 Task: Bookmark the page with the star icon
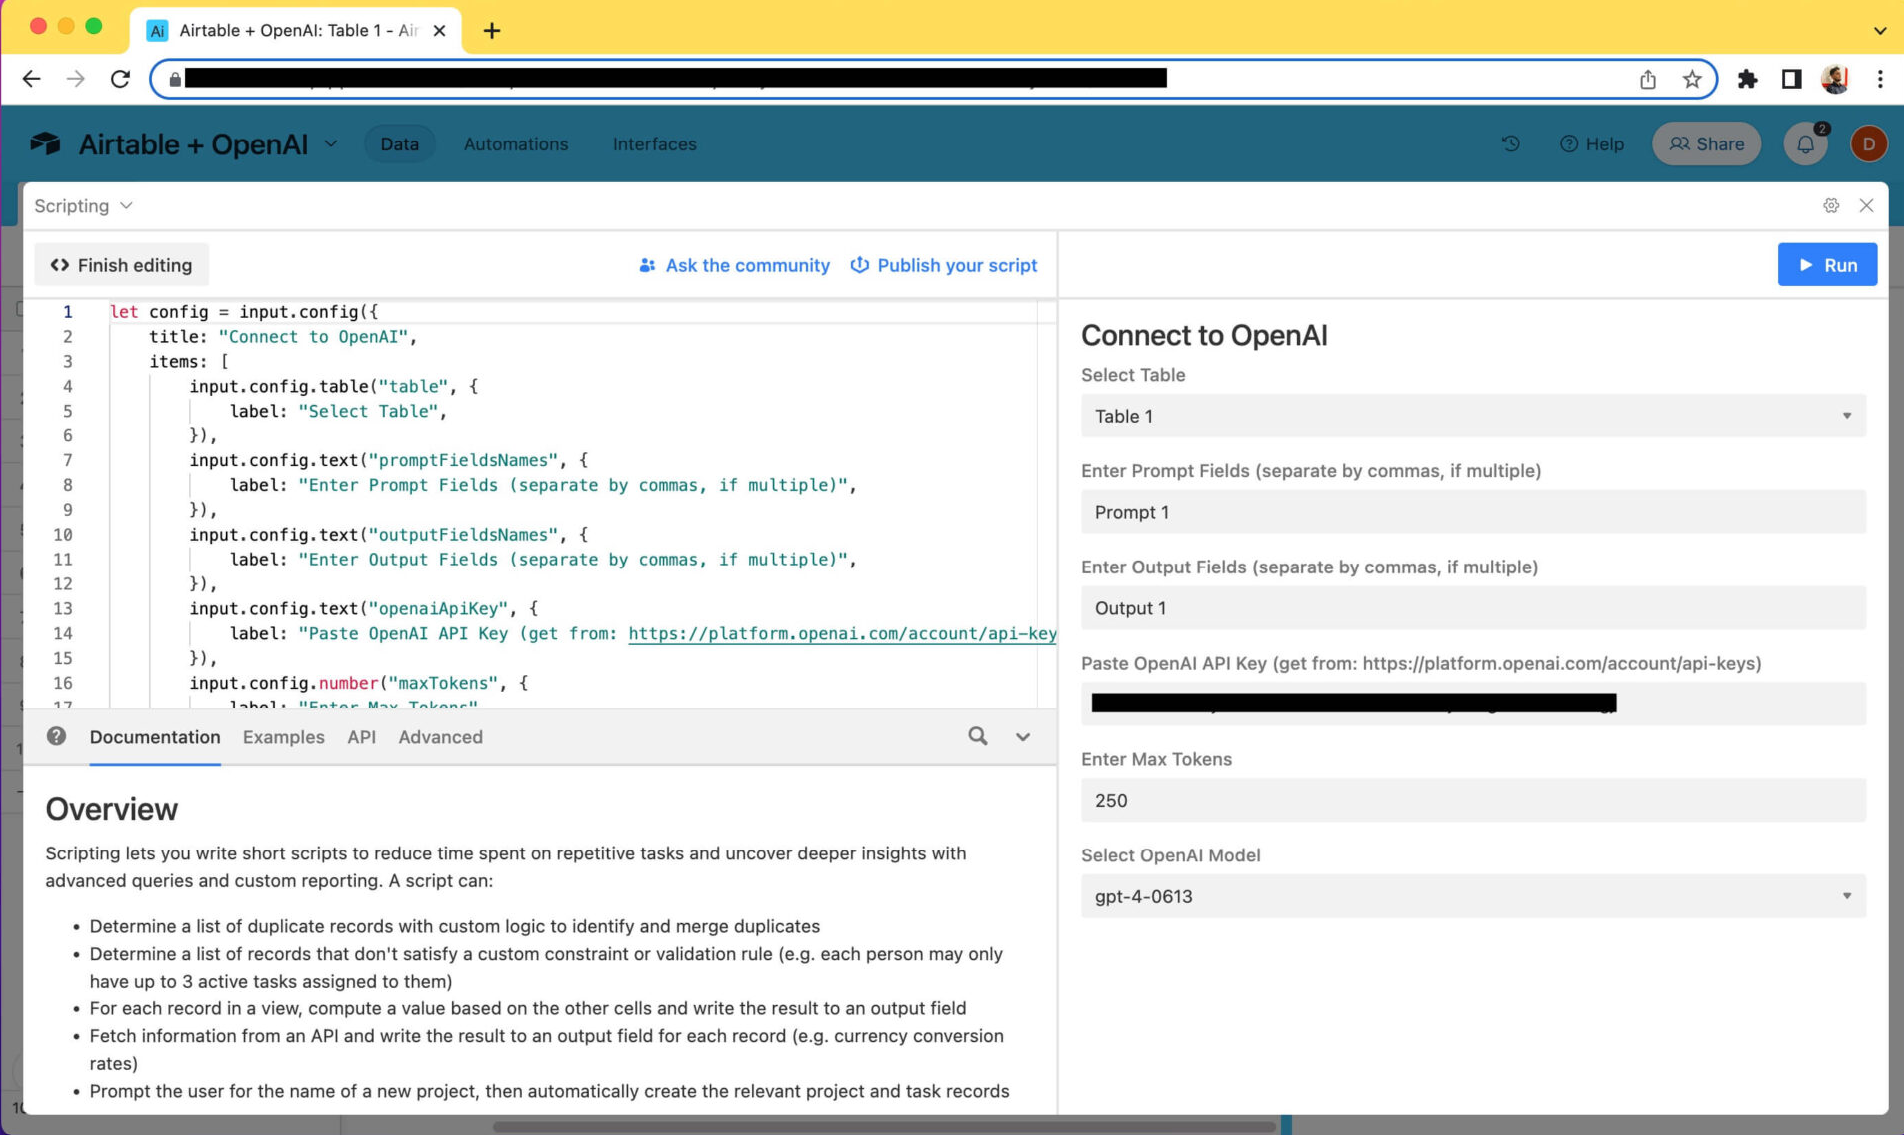1691,78
